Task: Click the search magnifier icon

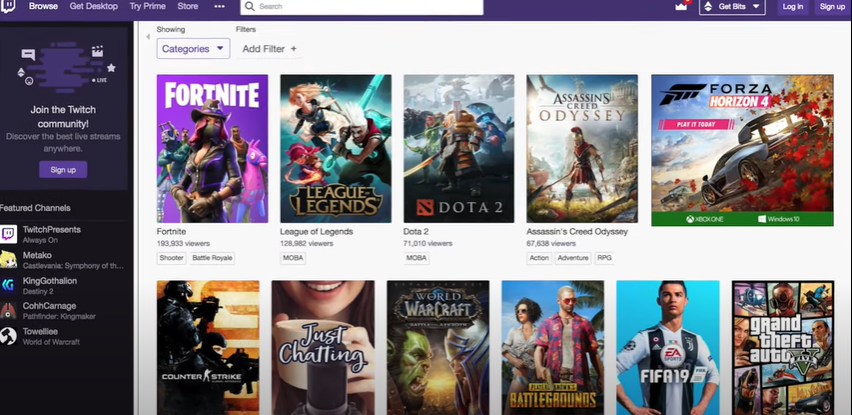Action: click(249, 7)
